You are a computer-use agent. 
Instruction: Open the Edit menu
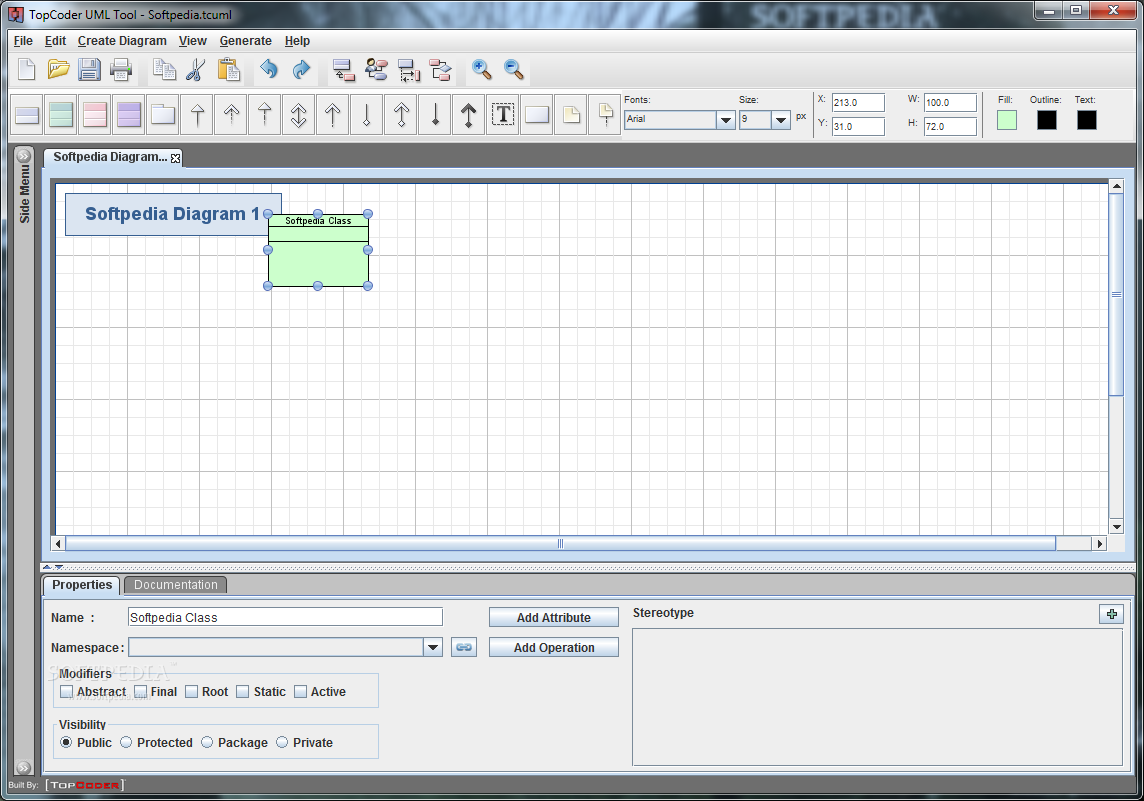(x=55, y=41)
